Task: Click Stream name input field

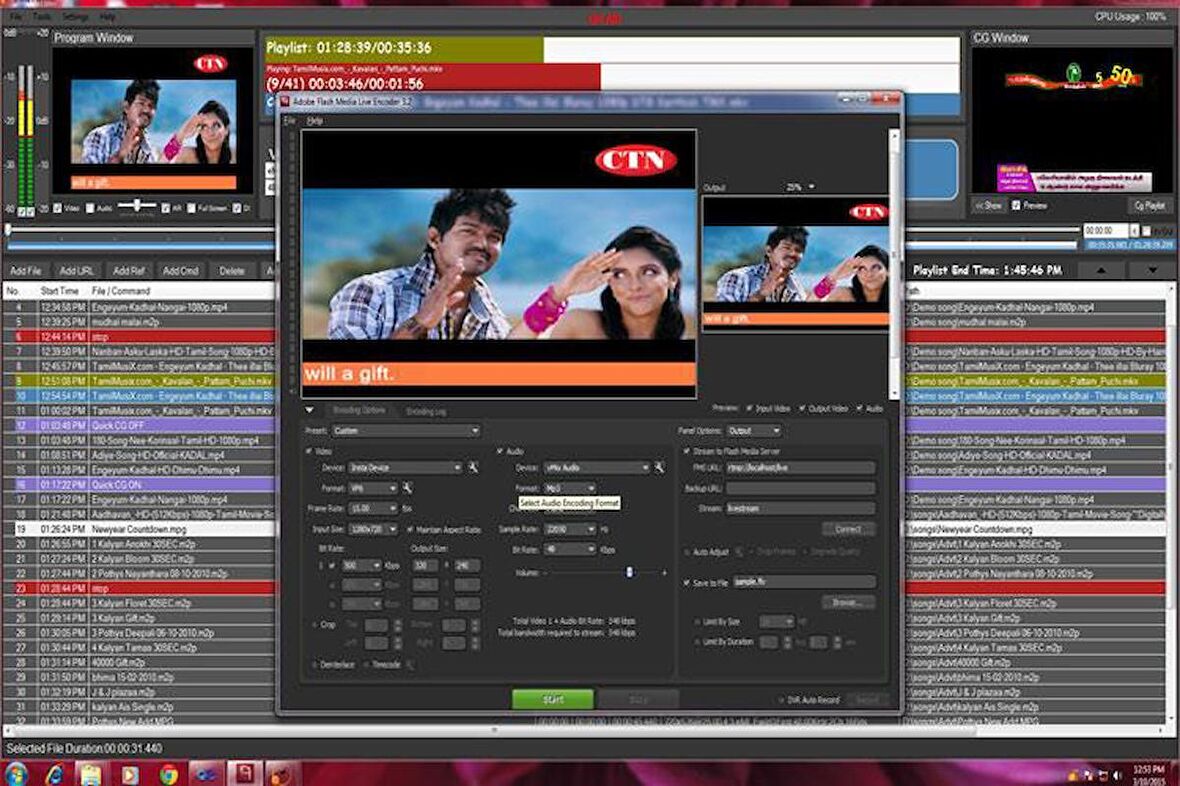Action: (x=801, y=509)
